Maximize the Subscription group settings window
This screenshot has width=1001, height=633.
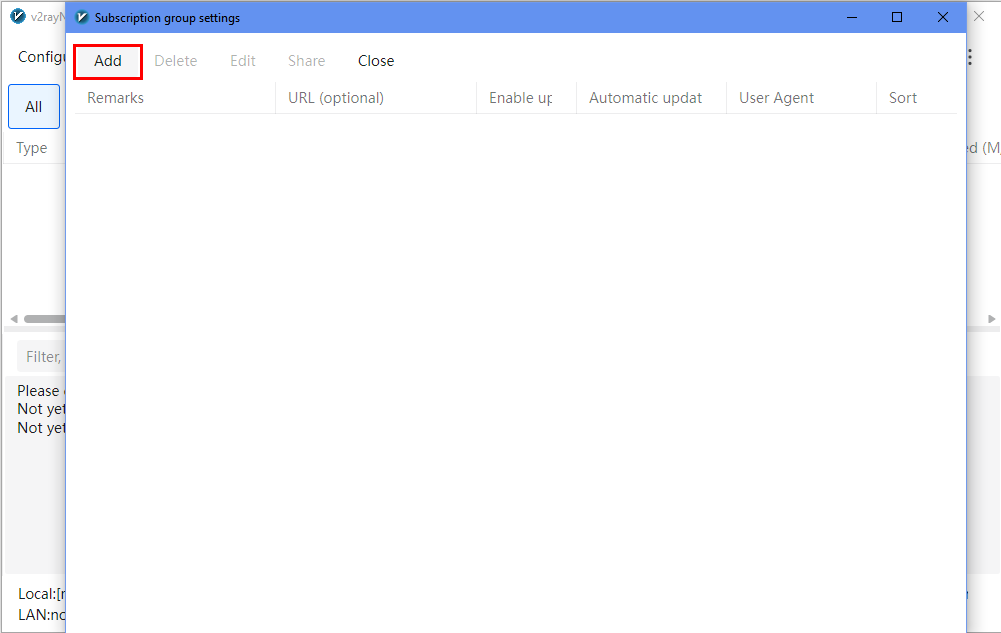(x=897, y=17)
